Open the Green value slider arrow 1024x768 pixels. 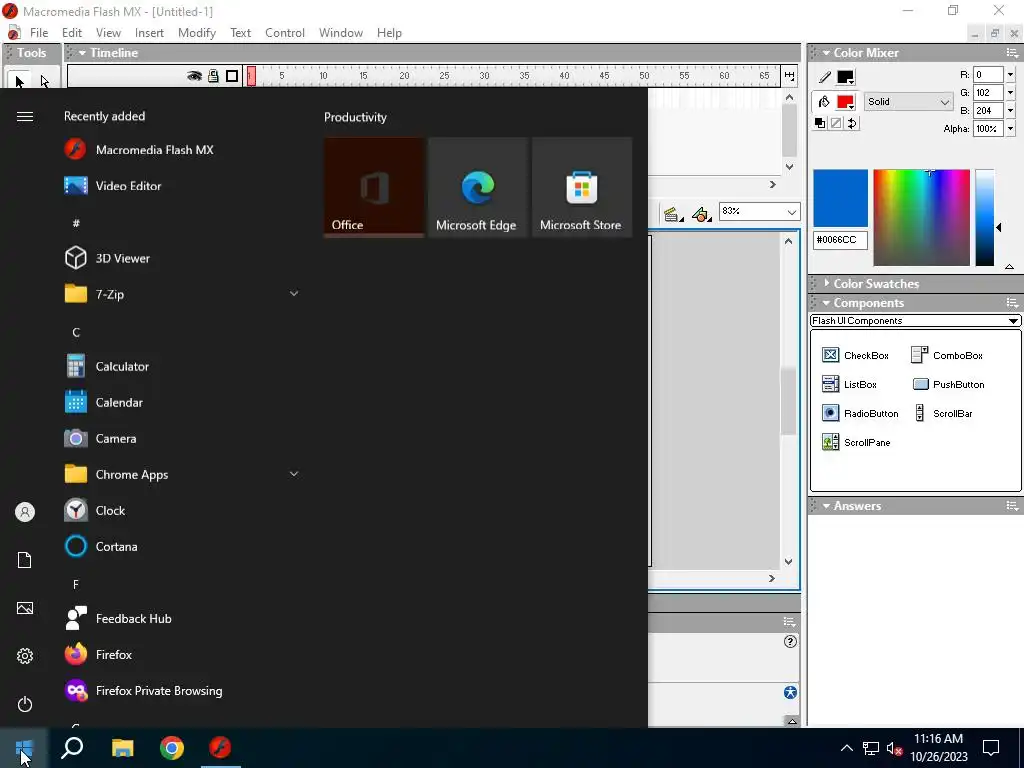[x=1010, y=93]
